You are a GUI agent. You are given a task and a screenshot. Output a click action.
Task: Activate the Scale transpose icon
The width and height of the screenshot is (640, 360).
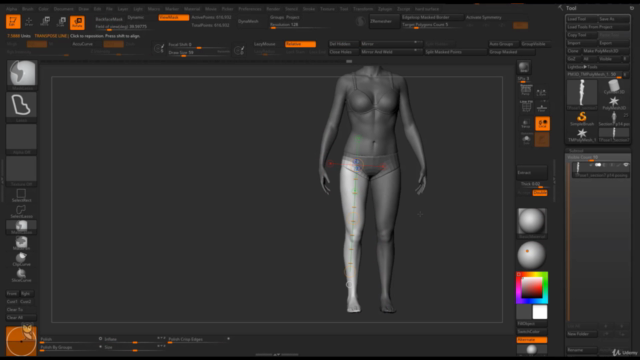coord(61,22)
